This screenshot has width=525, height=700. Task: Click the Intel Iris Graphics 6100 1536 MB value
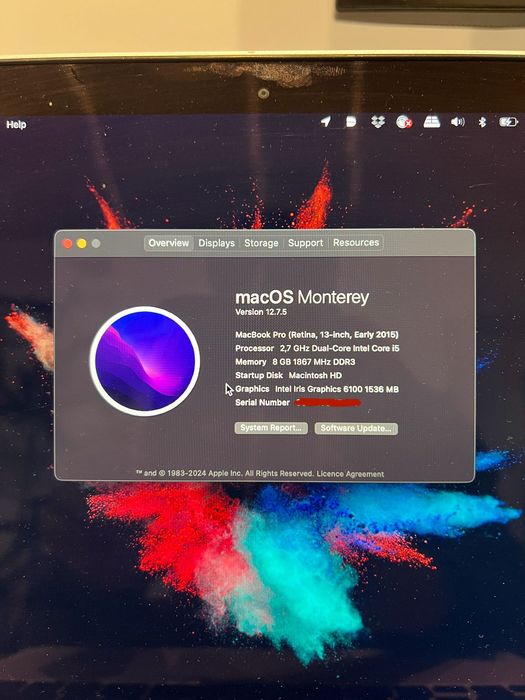pyautogui.click(x=337, y=389)
